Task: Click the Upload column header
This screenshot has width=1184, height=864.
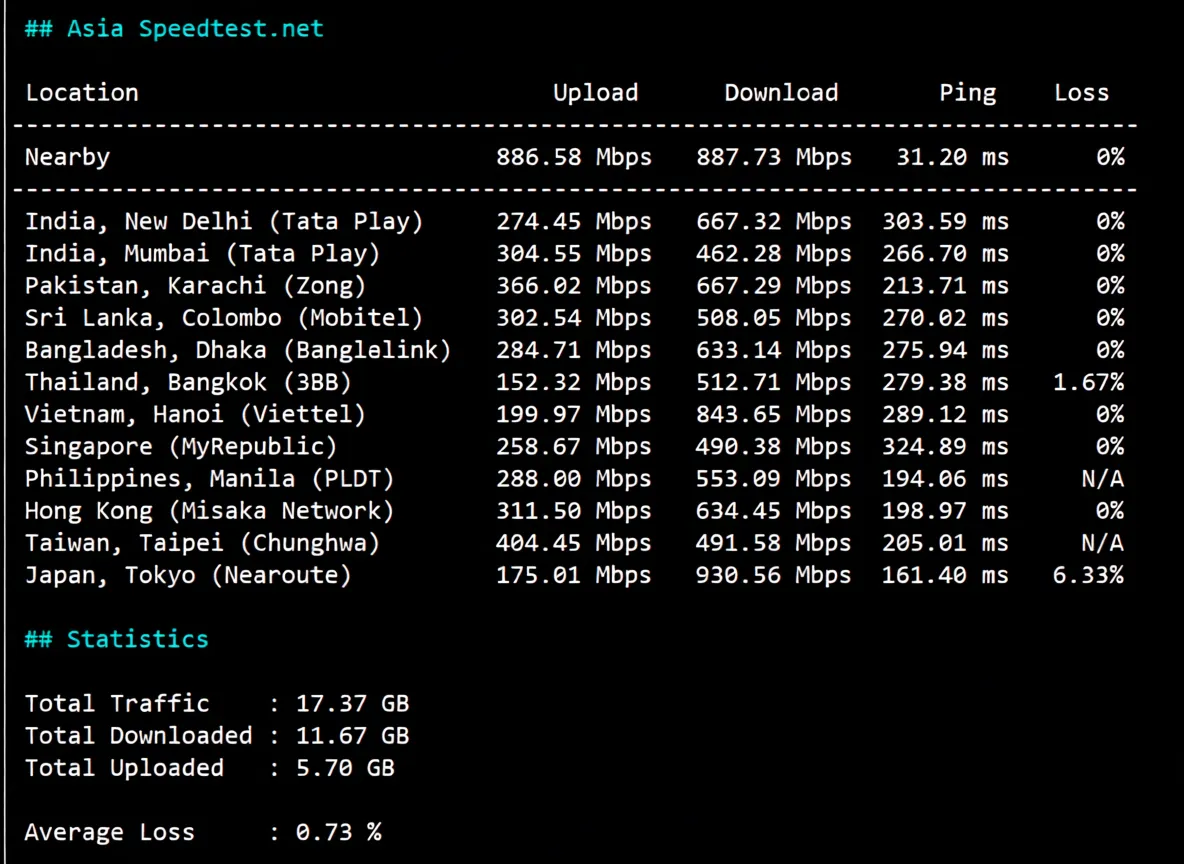Action: click(595, 92)
